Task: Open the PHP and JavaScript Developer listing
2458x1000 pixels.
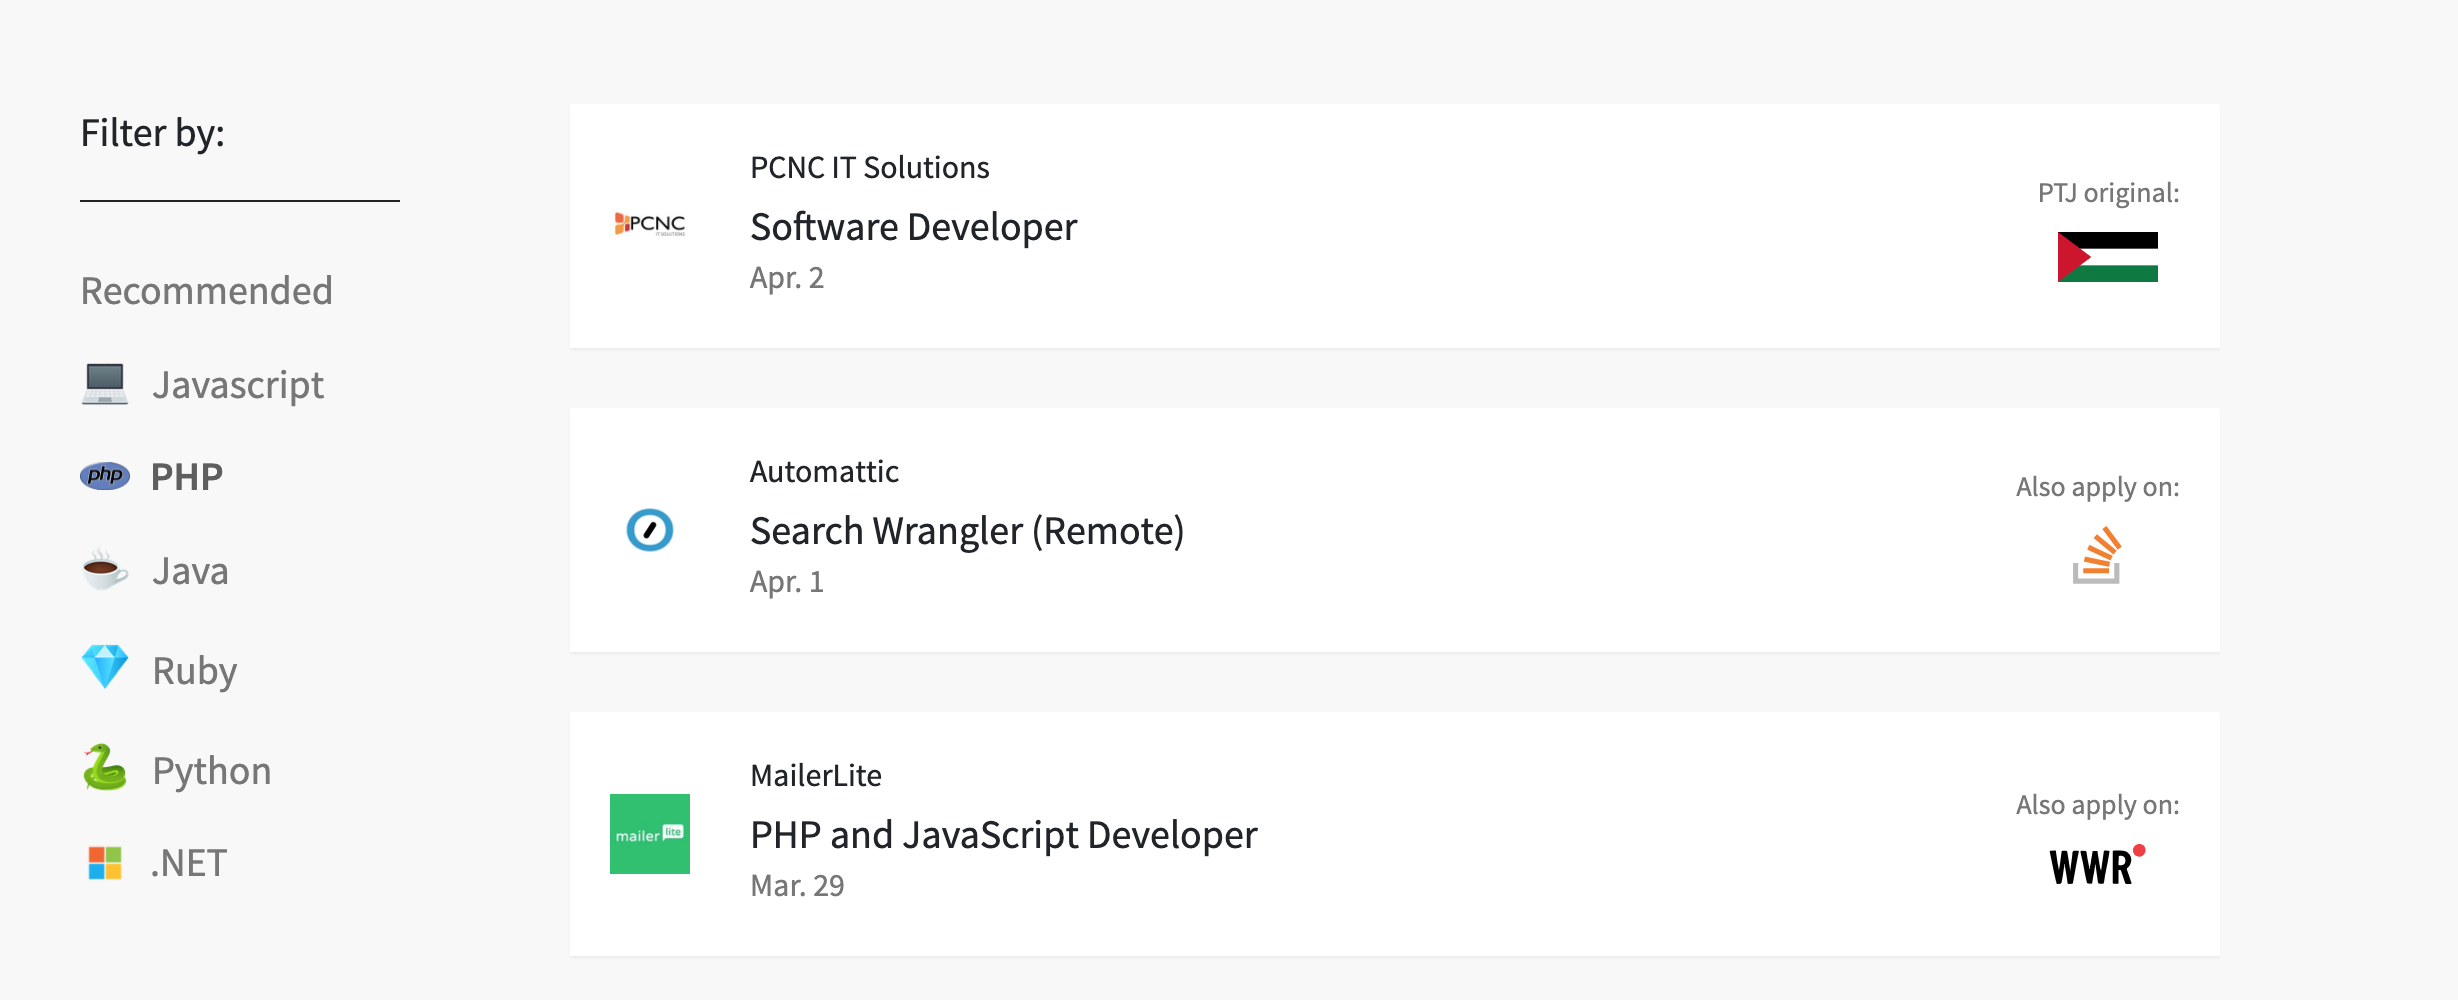Action: [x=1004, y=834]
